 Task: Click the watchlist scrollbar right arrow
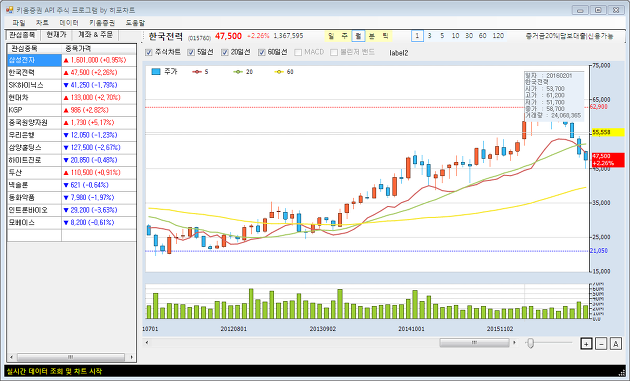click(x=131, y=357)
